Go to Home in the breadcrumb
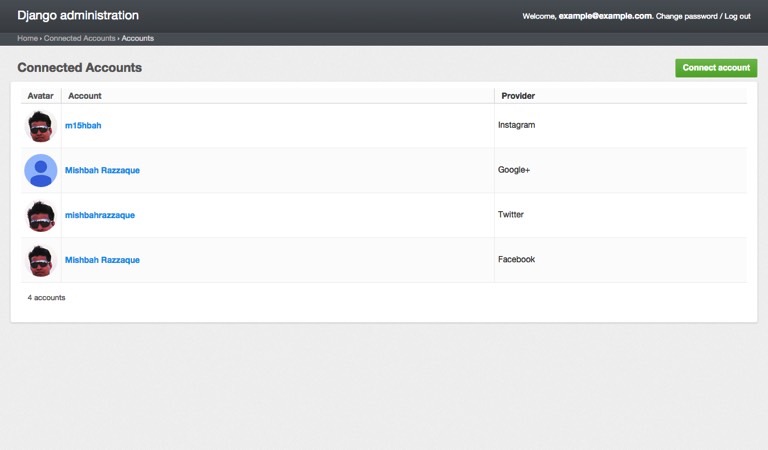The height and width of the screenshot is (450, 768). tap(27, 38)
